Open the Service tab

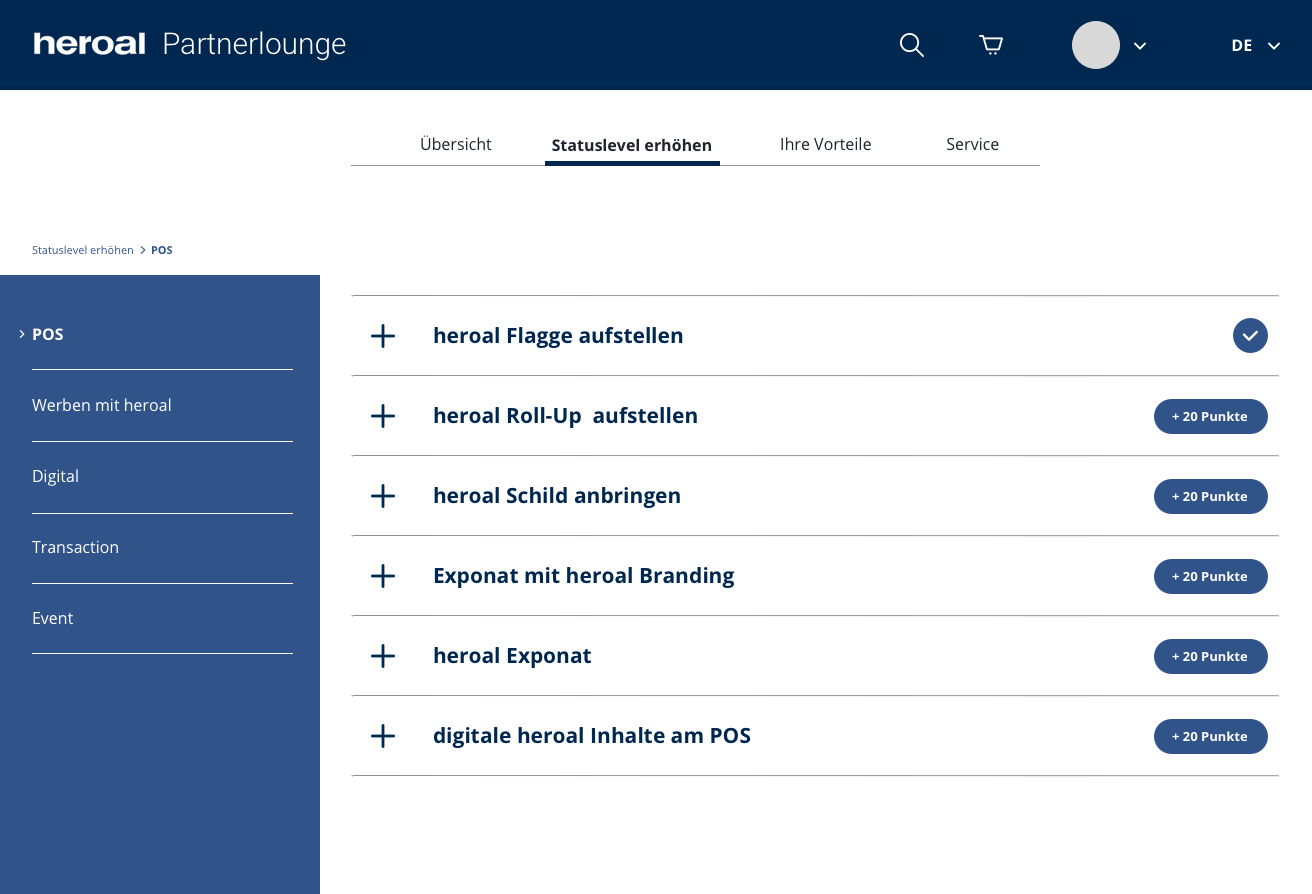pyautogui.click(x=973, y=144)
